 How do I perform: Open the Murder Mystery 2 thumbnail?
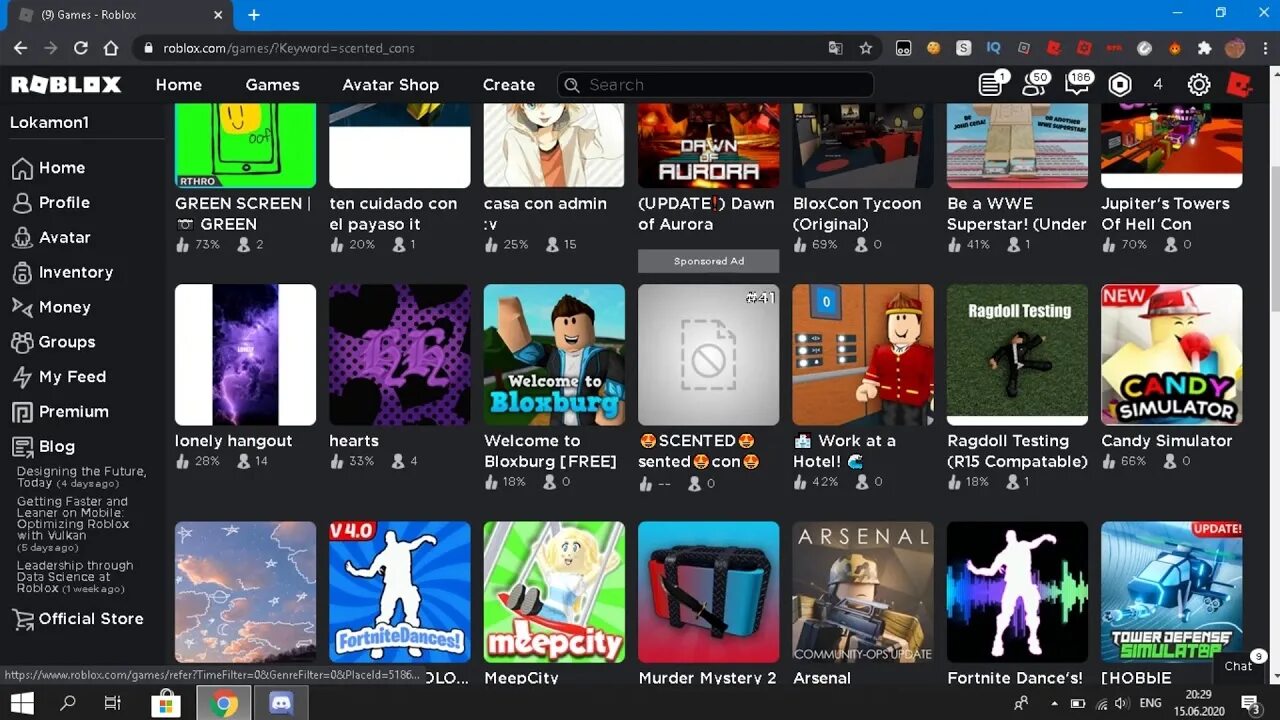pos(708,592)
